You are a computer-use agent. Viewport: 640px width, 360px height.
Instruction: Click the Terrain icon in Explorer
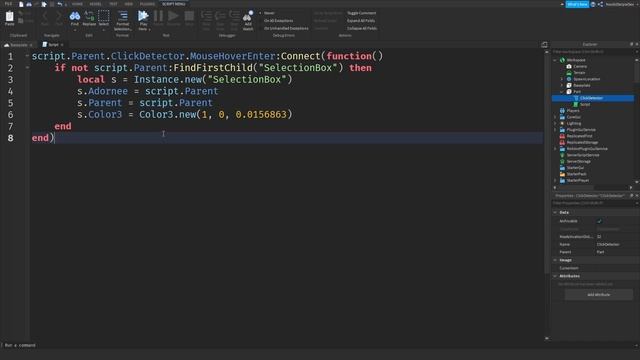point(569,73)
